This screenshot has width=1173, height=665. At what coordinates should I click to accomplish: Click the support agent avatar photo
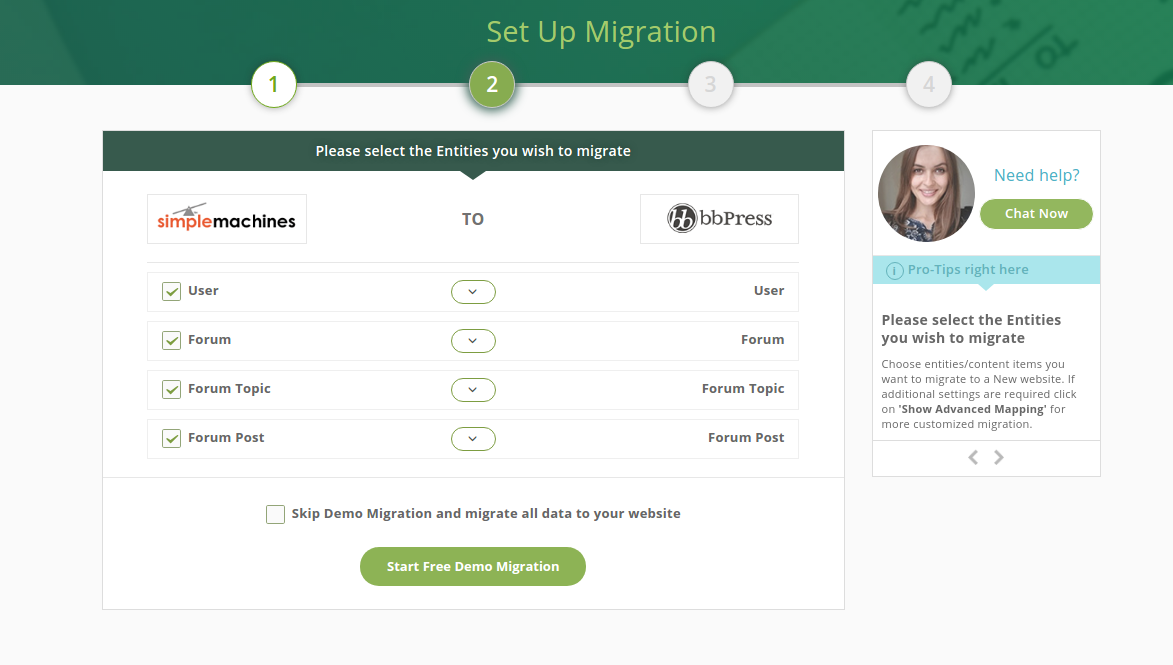[926, 193]
